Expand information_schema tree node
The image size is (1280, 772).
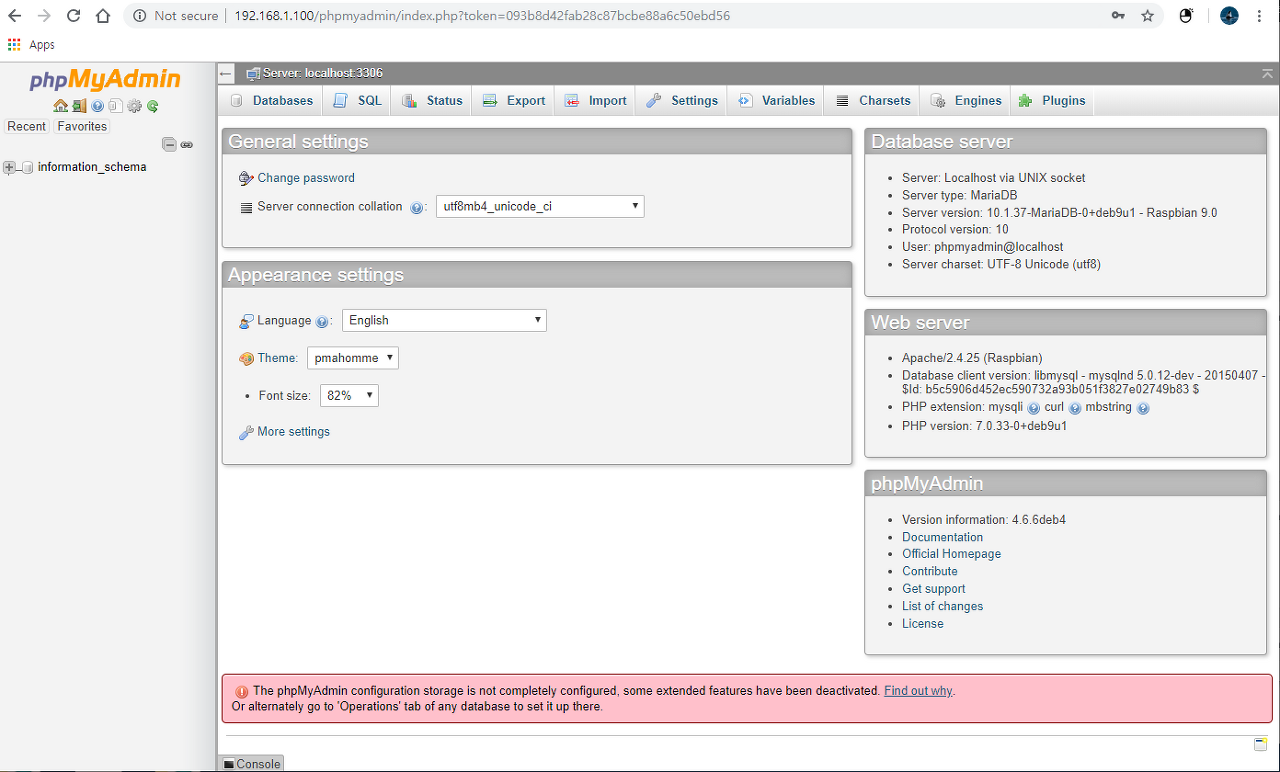[10, 168]
